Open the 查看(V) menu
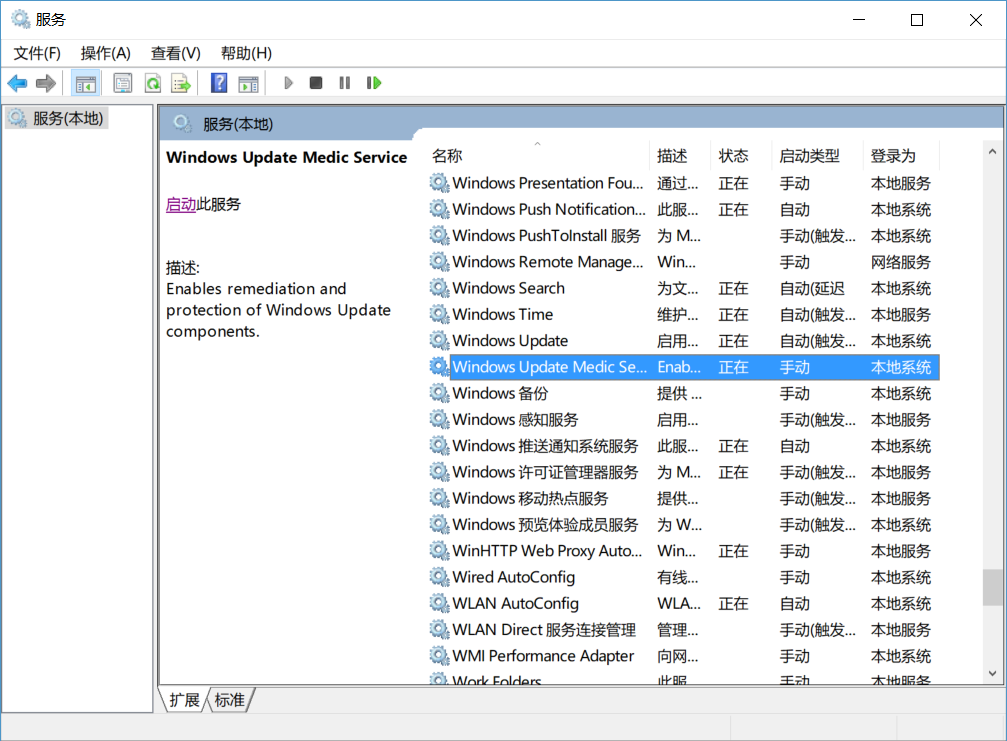This screenshot has height=741, width=1007. pyautogui.click(x=175, y=53)
